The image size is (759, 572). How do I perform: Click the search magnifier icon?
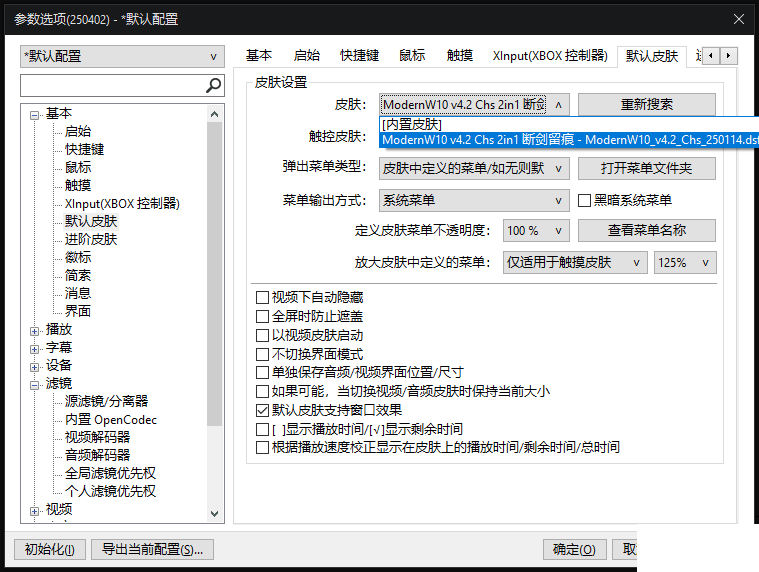point(213,86)
